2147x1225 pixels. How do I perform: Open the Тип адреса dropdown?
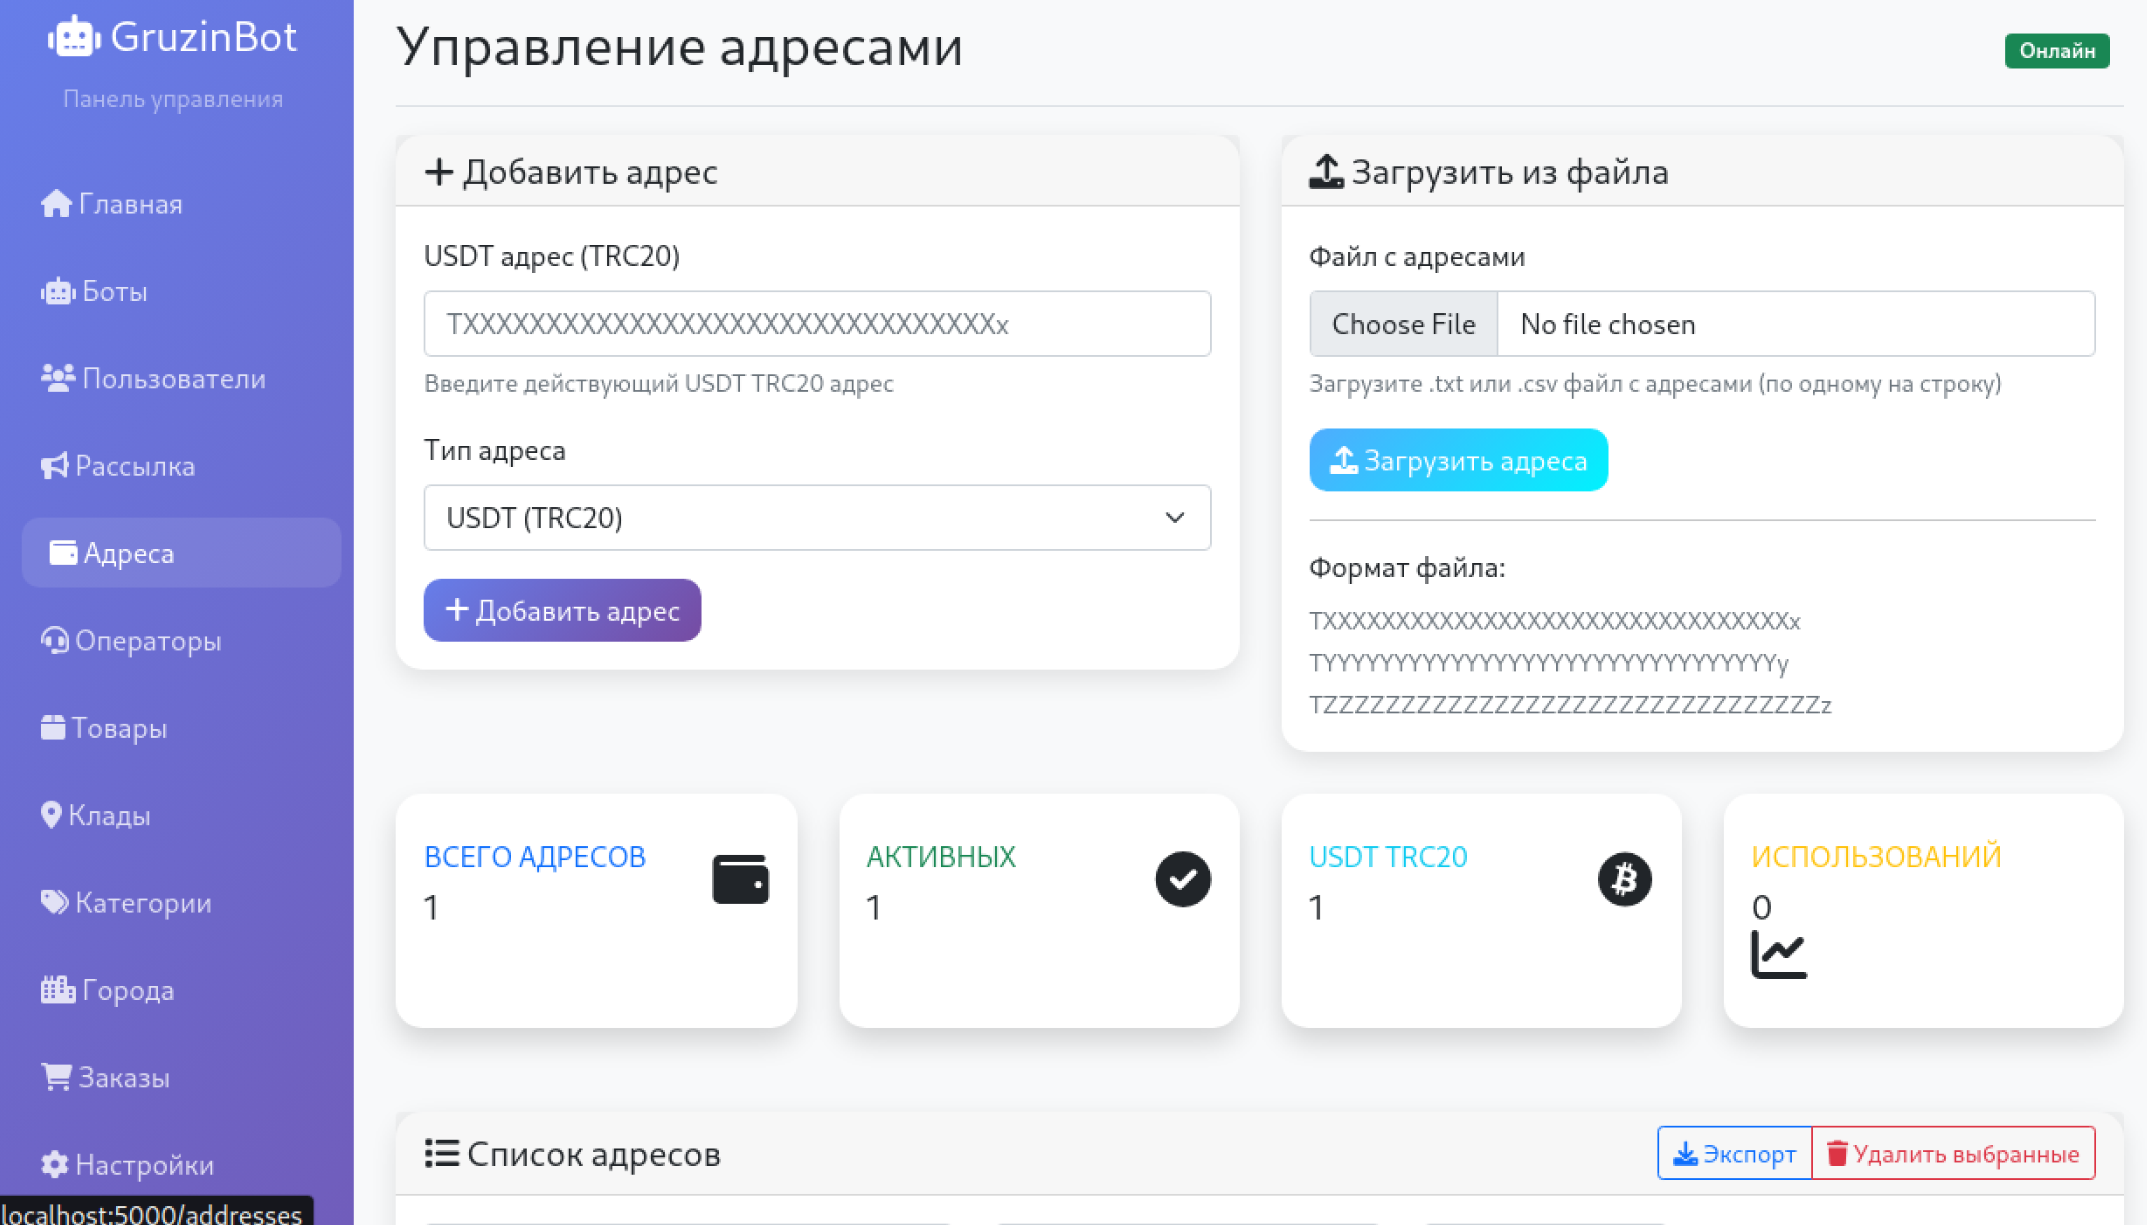pyautogui.click(x=816, y=518)
